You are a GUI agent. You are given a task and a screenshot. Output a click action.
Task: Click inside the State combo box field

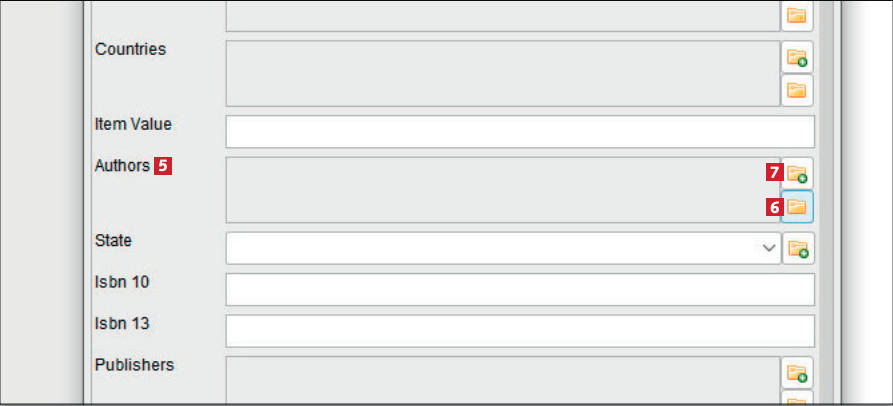tap(490, 248)
